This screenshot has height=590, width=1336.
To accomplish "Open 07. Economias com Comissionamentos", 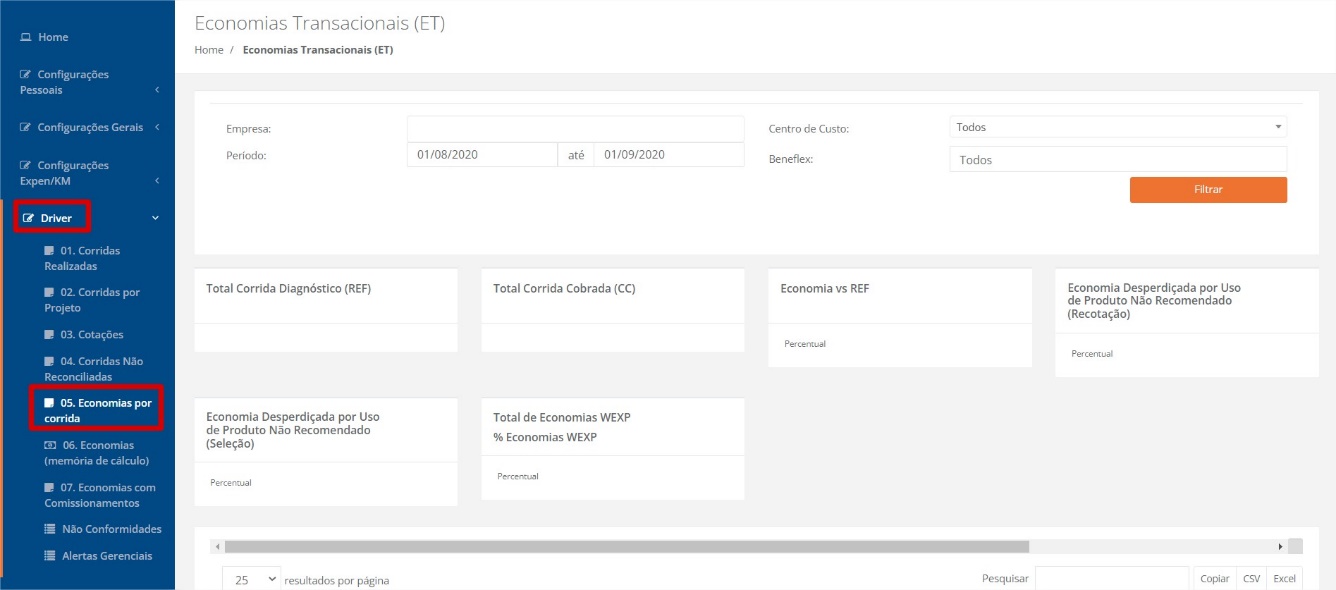I will (x=100, y=496).
